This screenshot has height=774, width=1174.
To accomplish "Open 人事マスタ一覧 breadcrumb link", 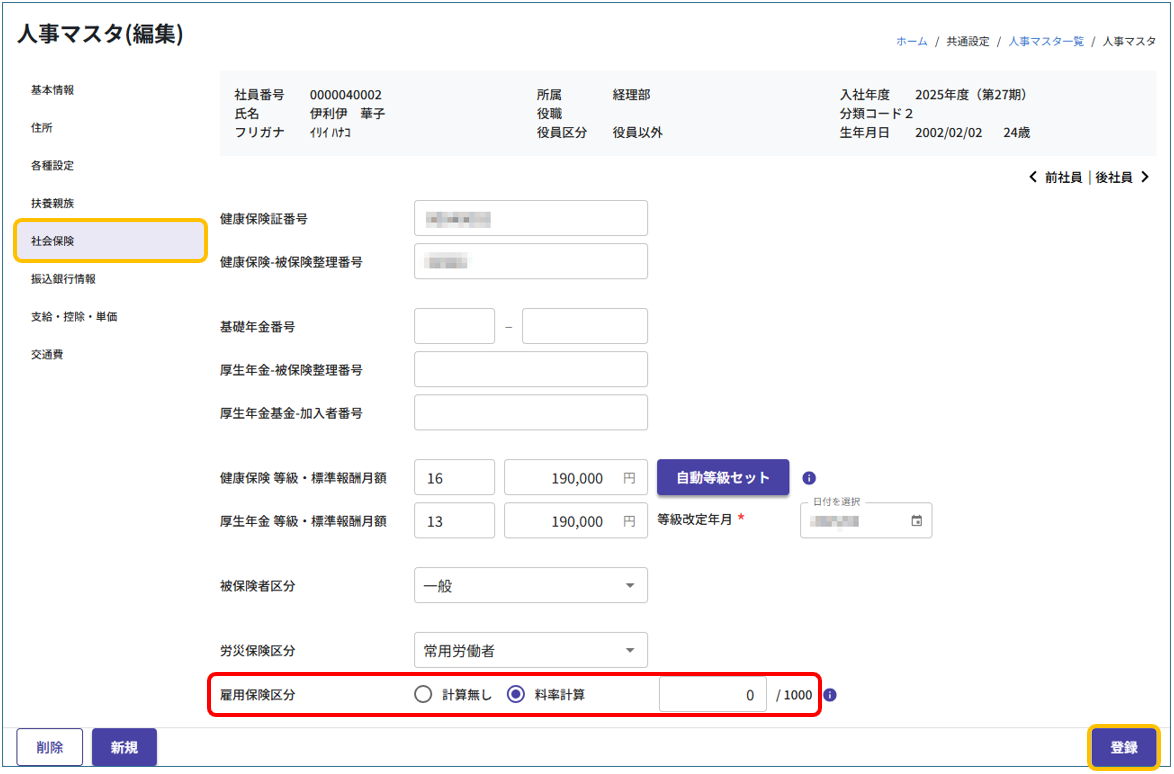I will tap(1046, 41).
